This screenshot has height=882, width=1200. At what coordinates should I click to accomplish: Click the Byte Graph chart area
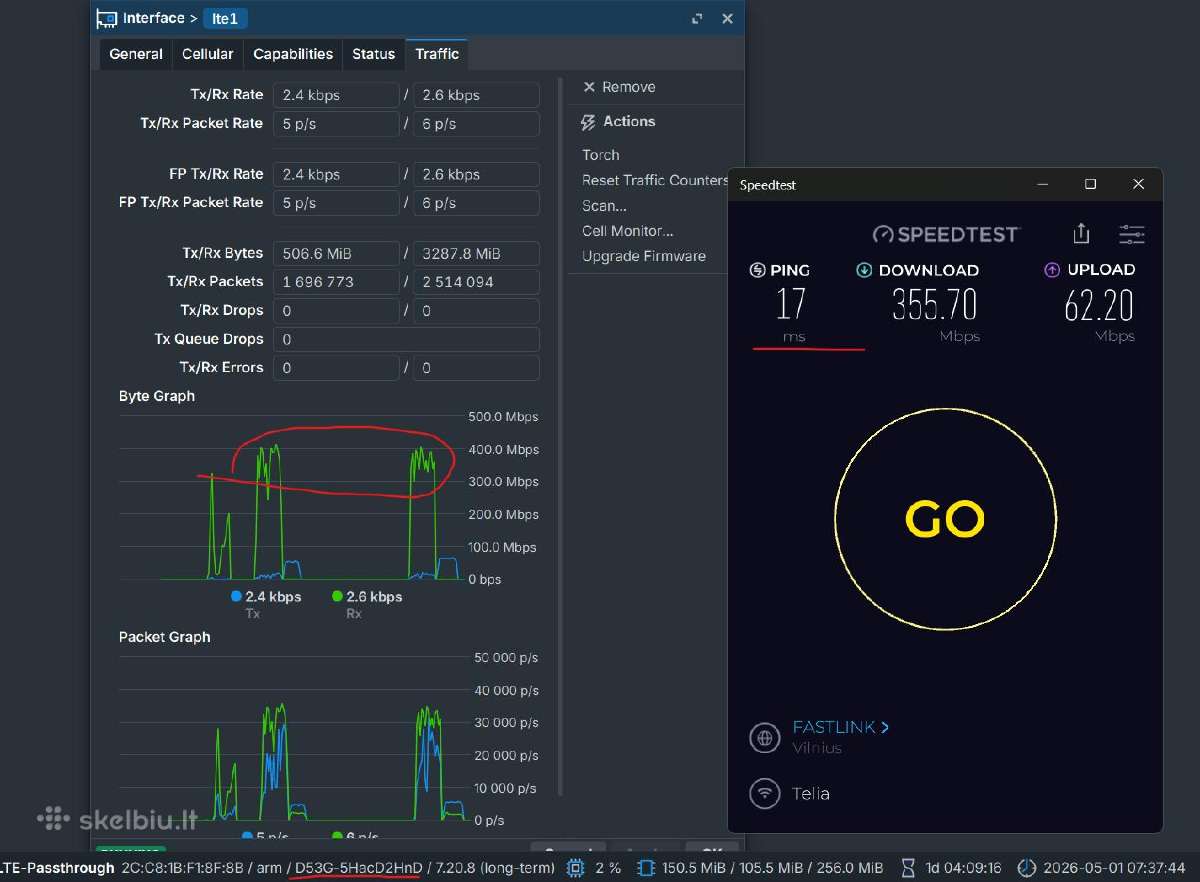pyautogui.click(x=290, y=498)
